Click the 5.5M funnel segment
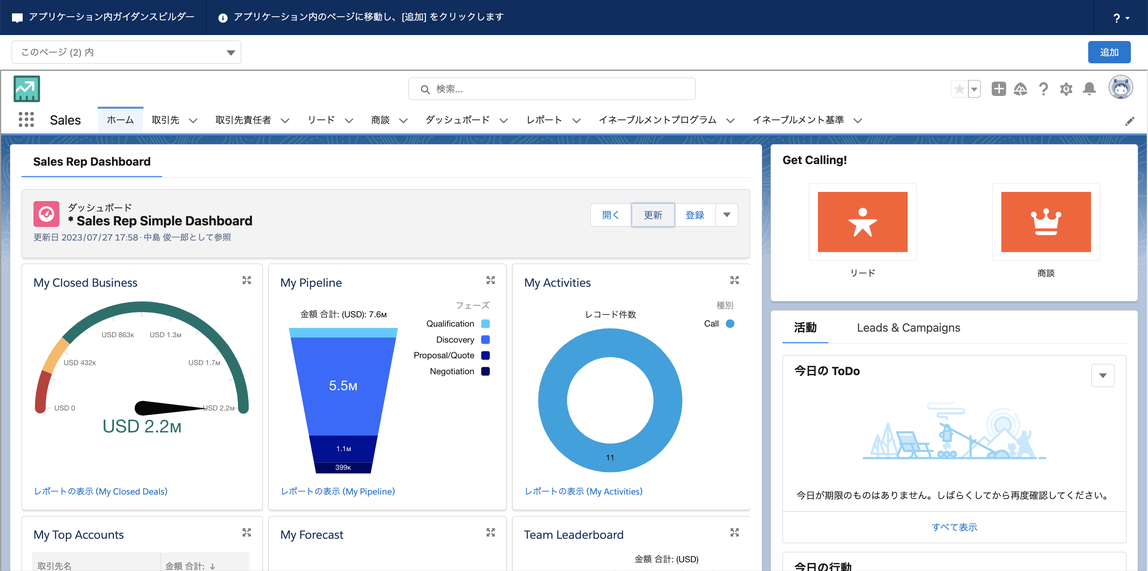 point(343,387)
